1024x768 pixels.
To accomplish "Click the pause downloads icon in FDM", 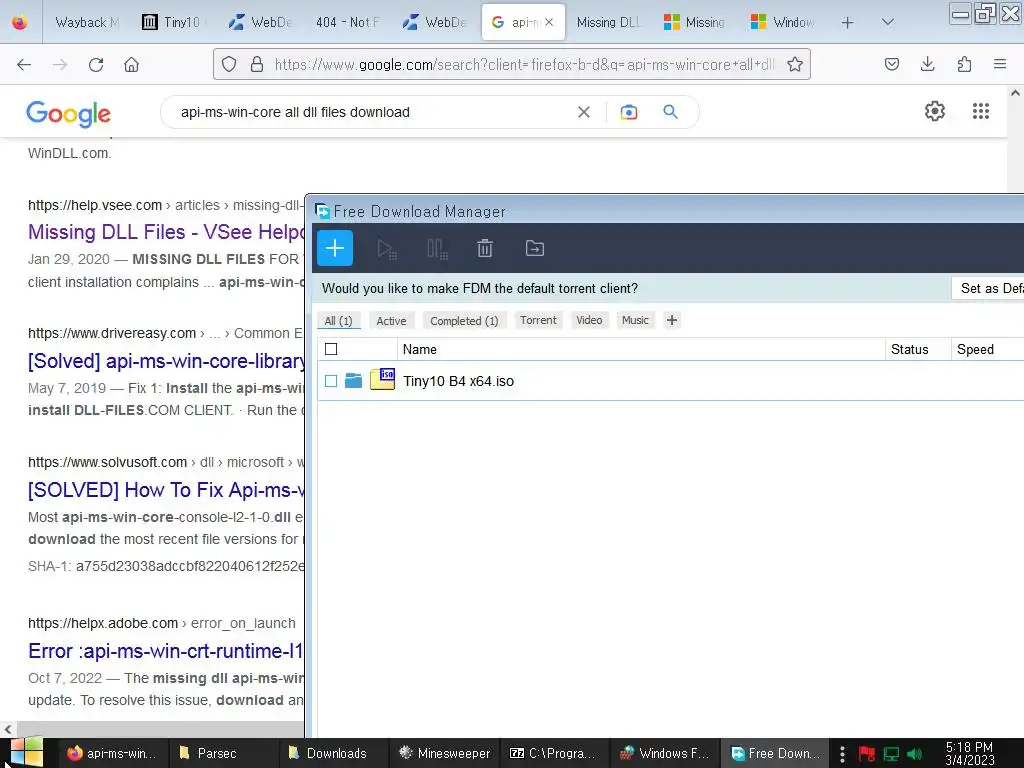I will 437,249.
